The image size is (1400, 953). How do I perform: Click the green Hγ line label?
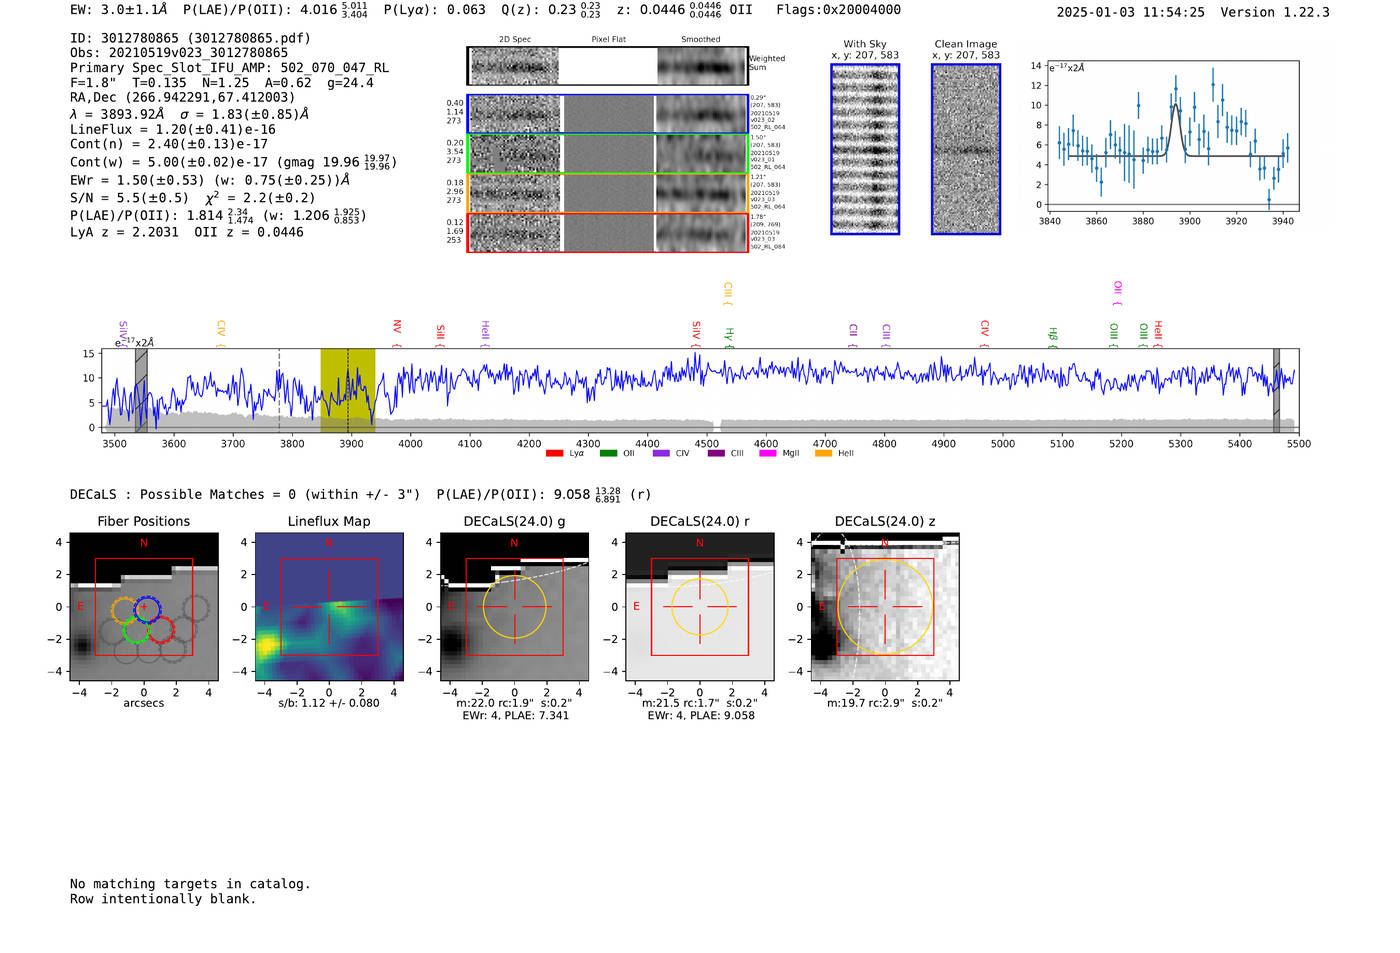730,337
